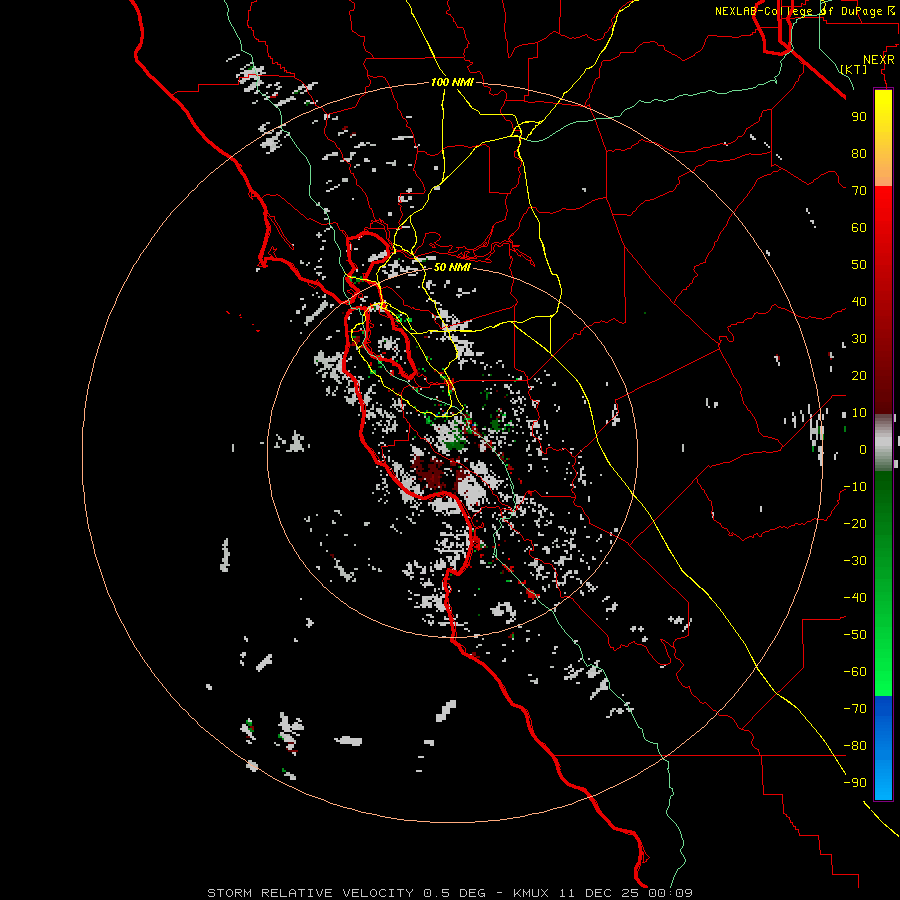Click the gray zero-velocity band on the color bar

click(883, 443)
